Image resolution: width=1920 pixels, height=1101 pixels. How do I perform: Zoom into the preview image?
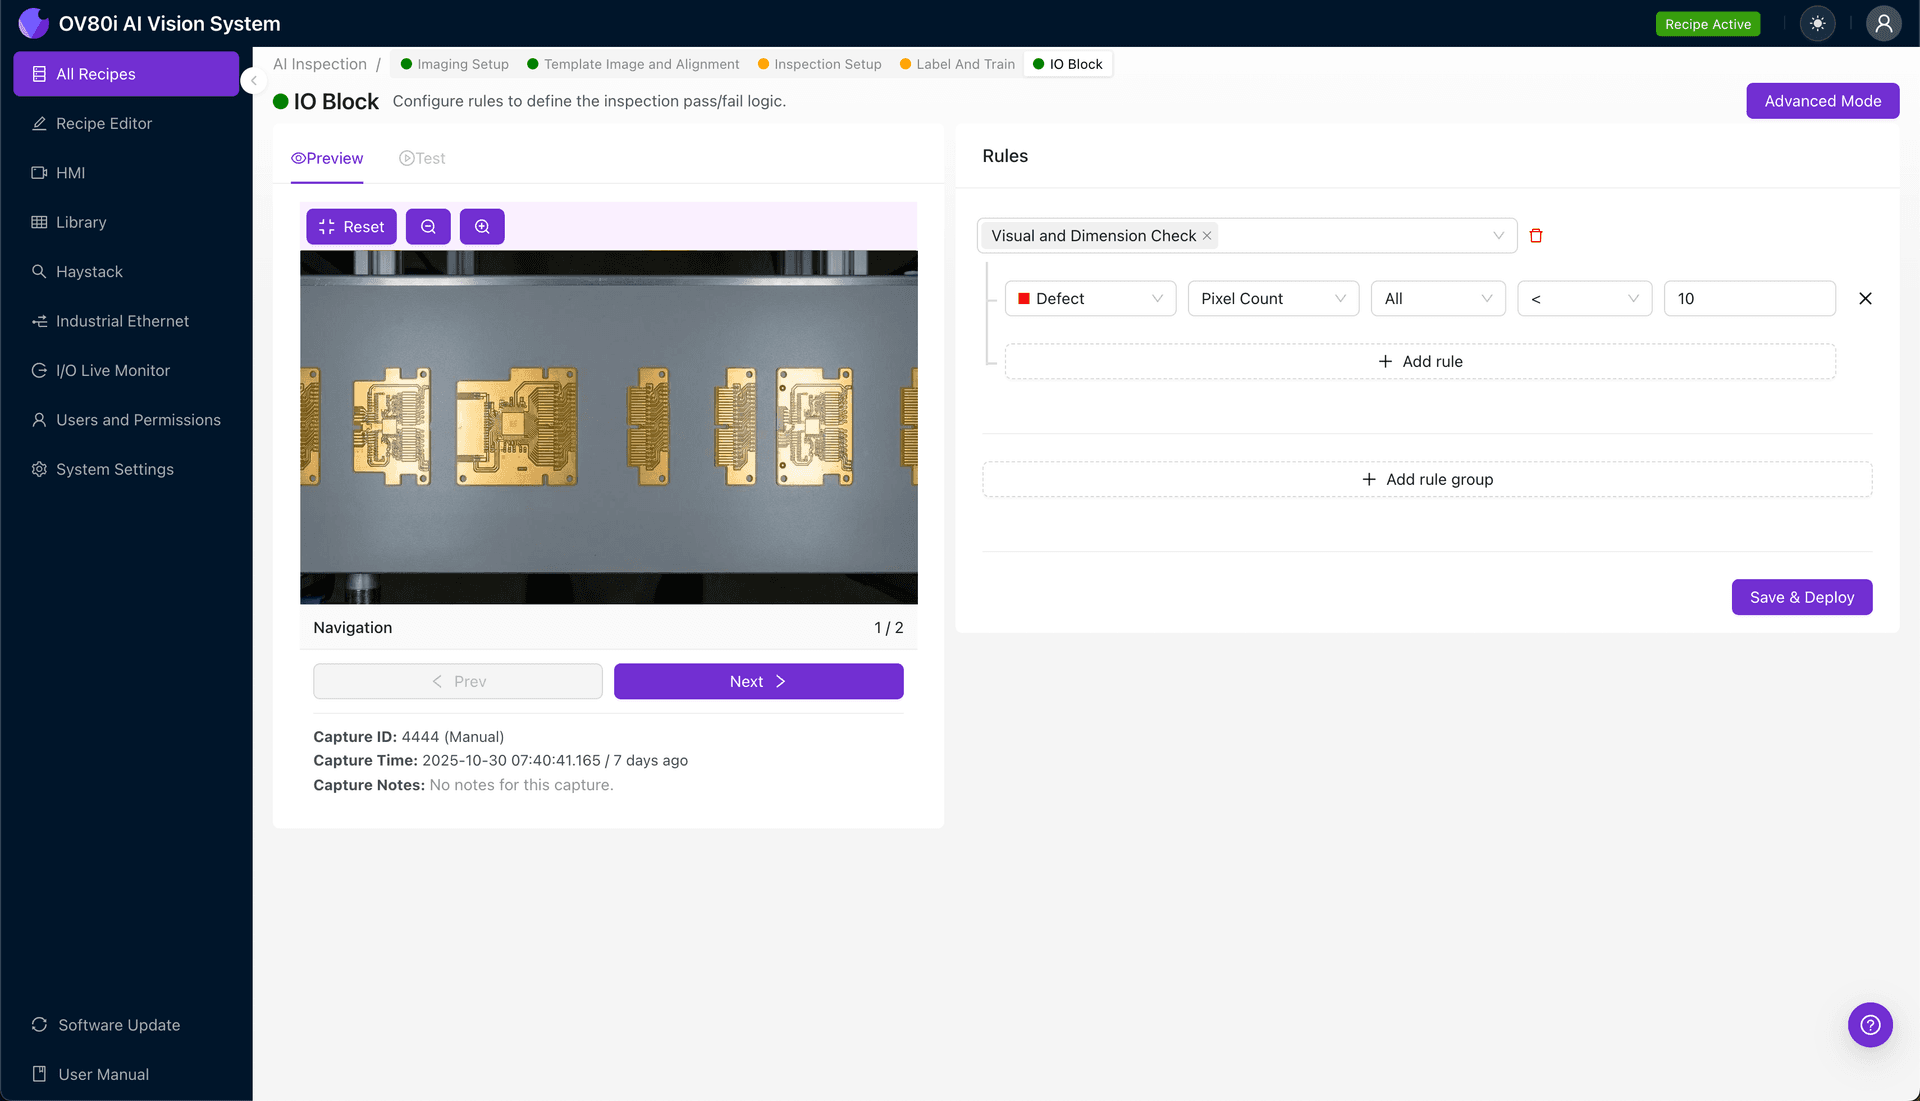pos(482,226)
